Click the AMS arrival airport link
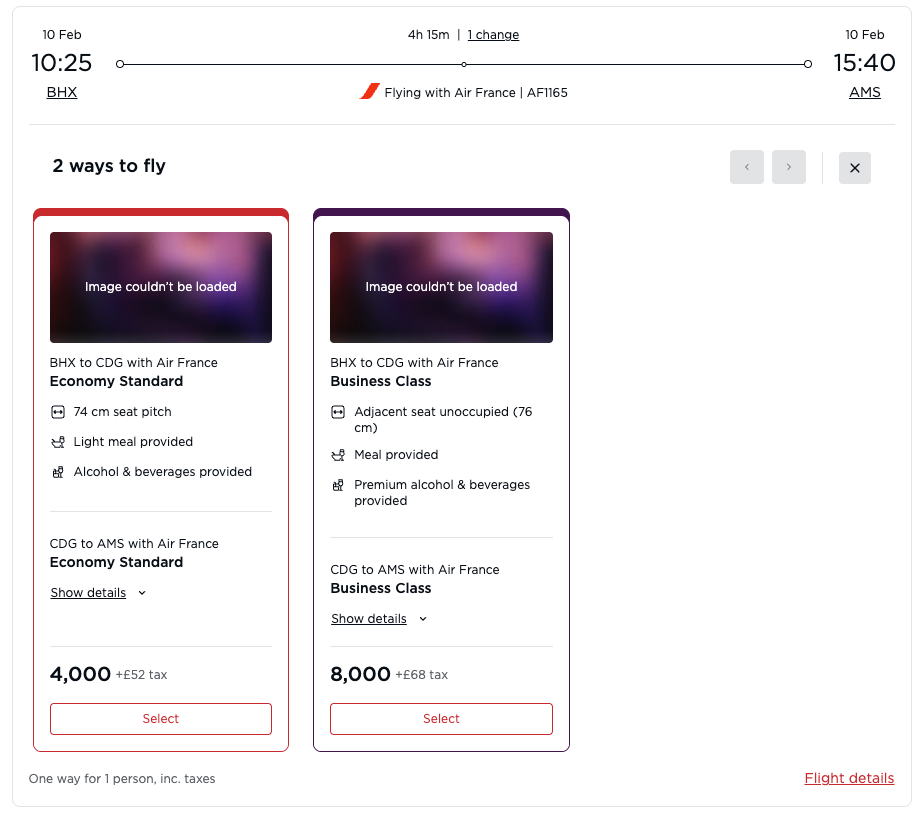The image size is (924, 817). pyautogui.click(x=865, y=93)
